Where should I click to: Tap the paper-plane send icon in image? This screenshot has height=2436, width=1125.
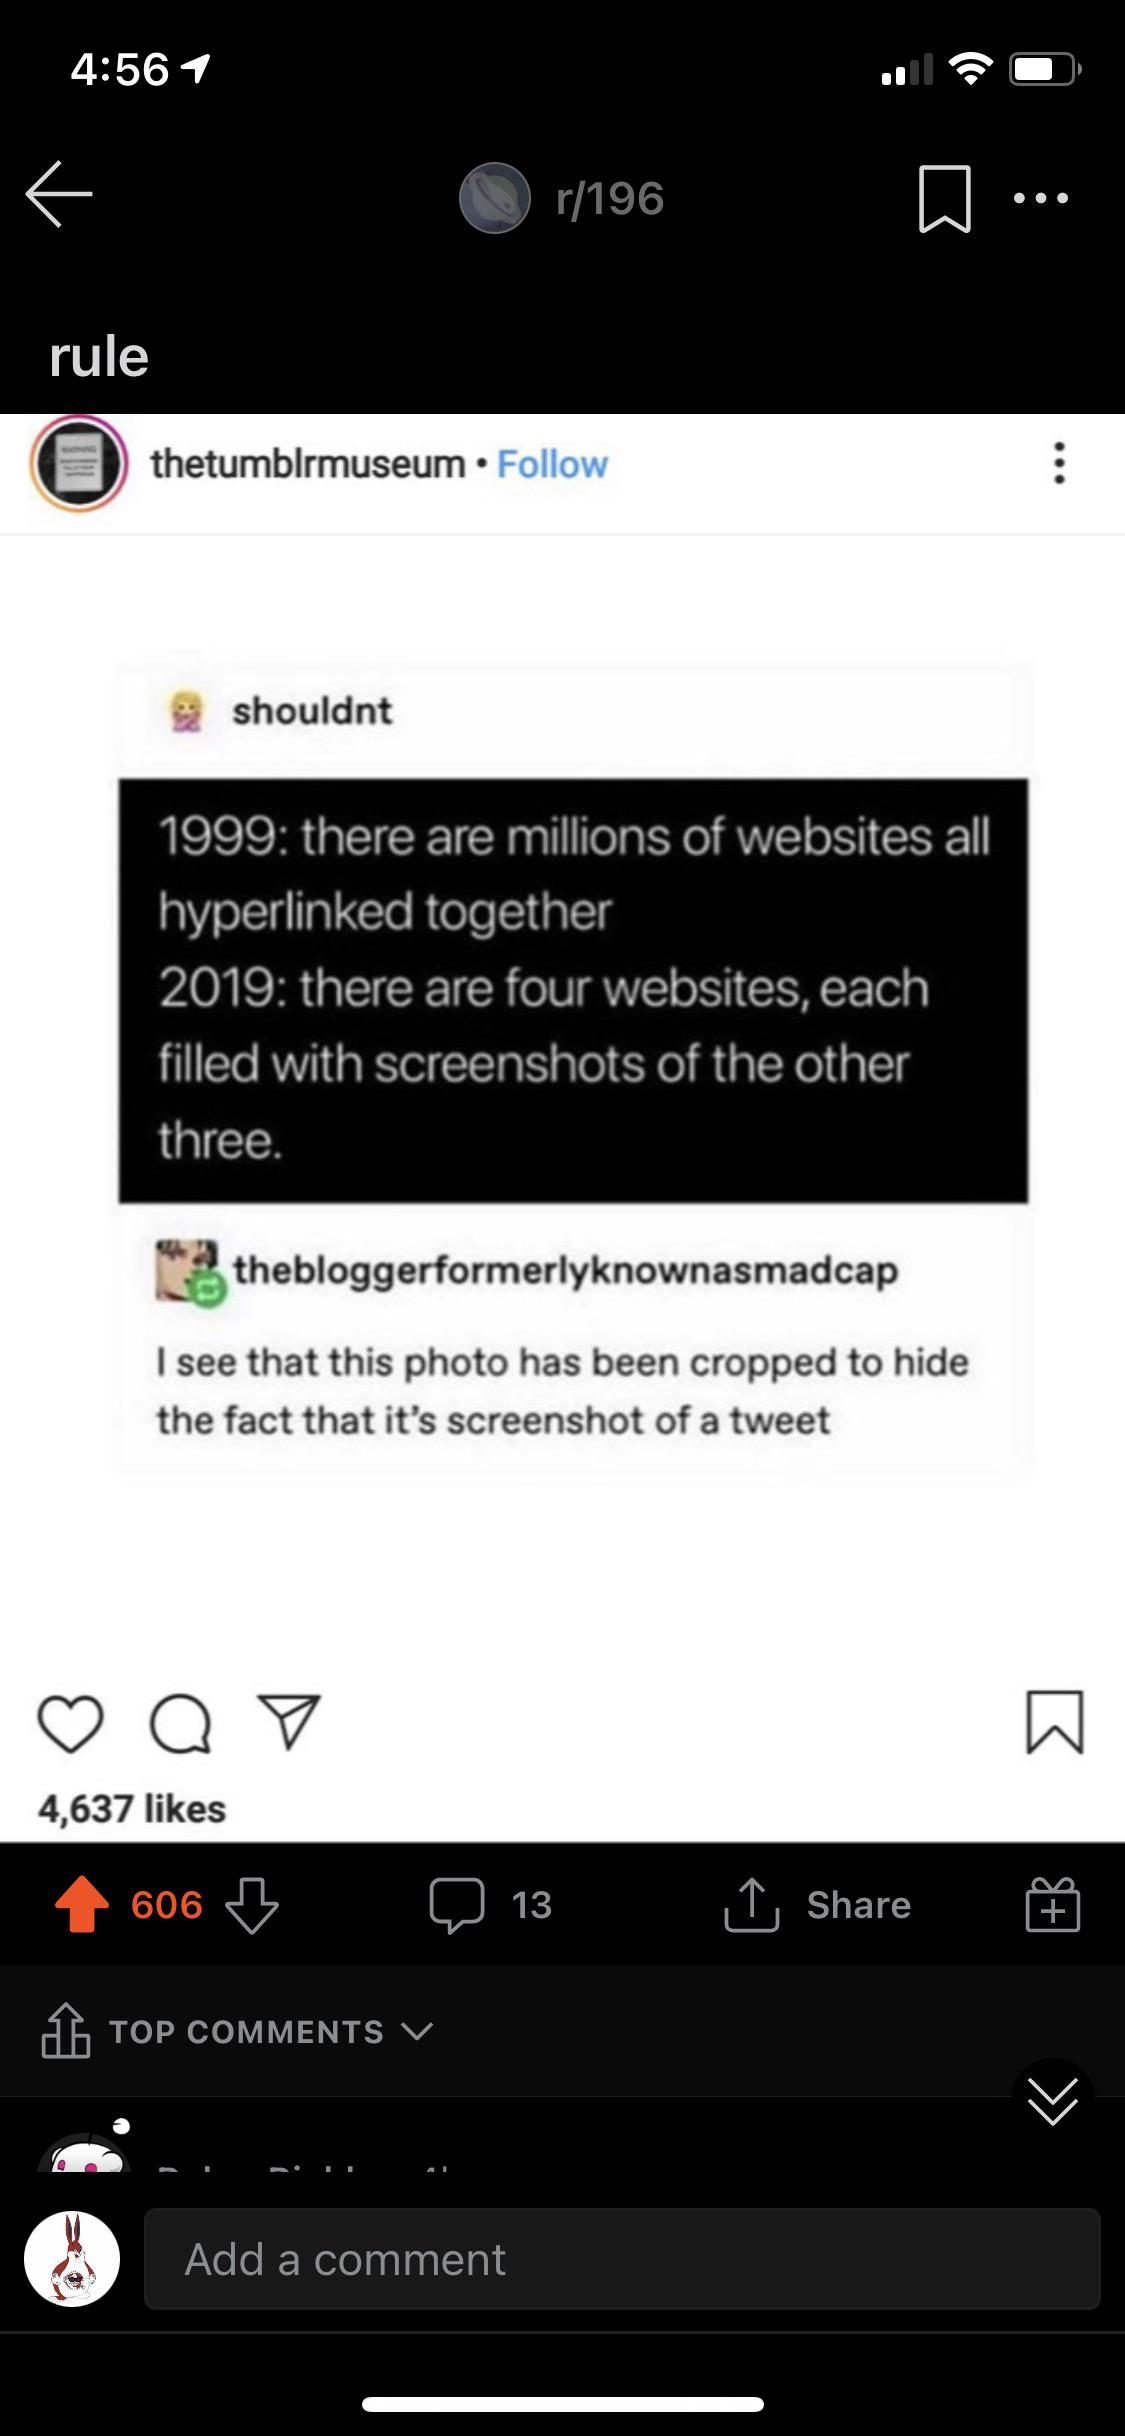coord(289,1721)
